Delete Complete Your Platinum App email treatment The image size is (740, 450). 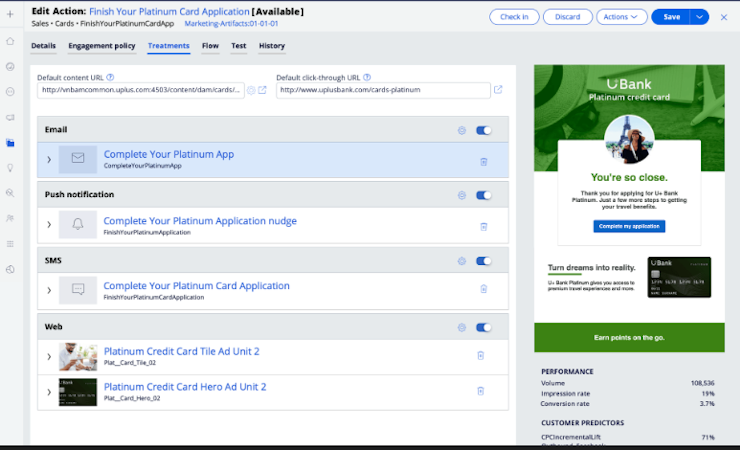pos(484,162)
